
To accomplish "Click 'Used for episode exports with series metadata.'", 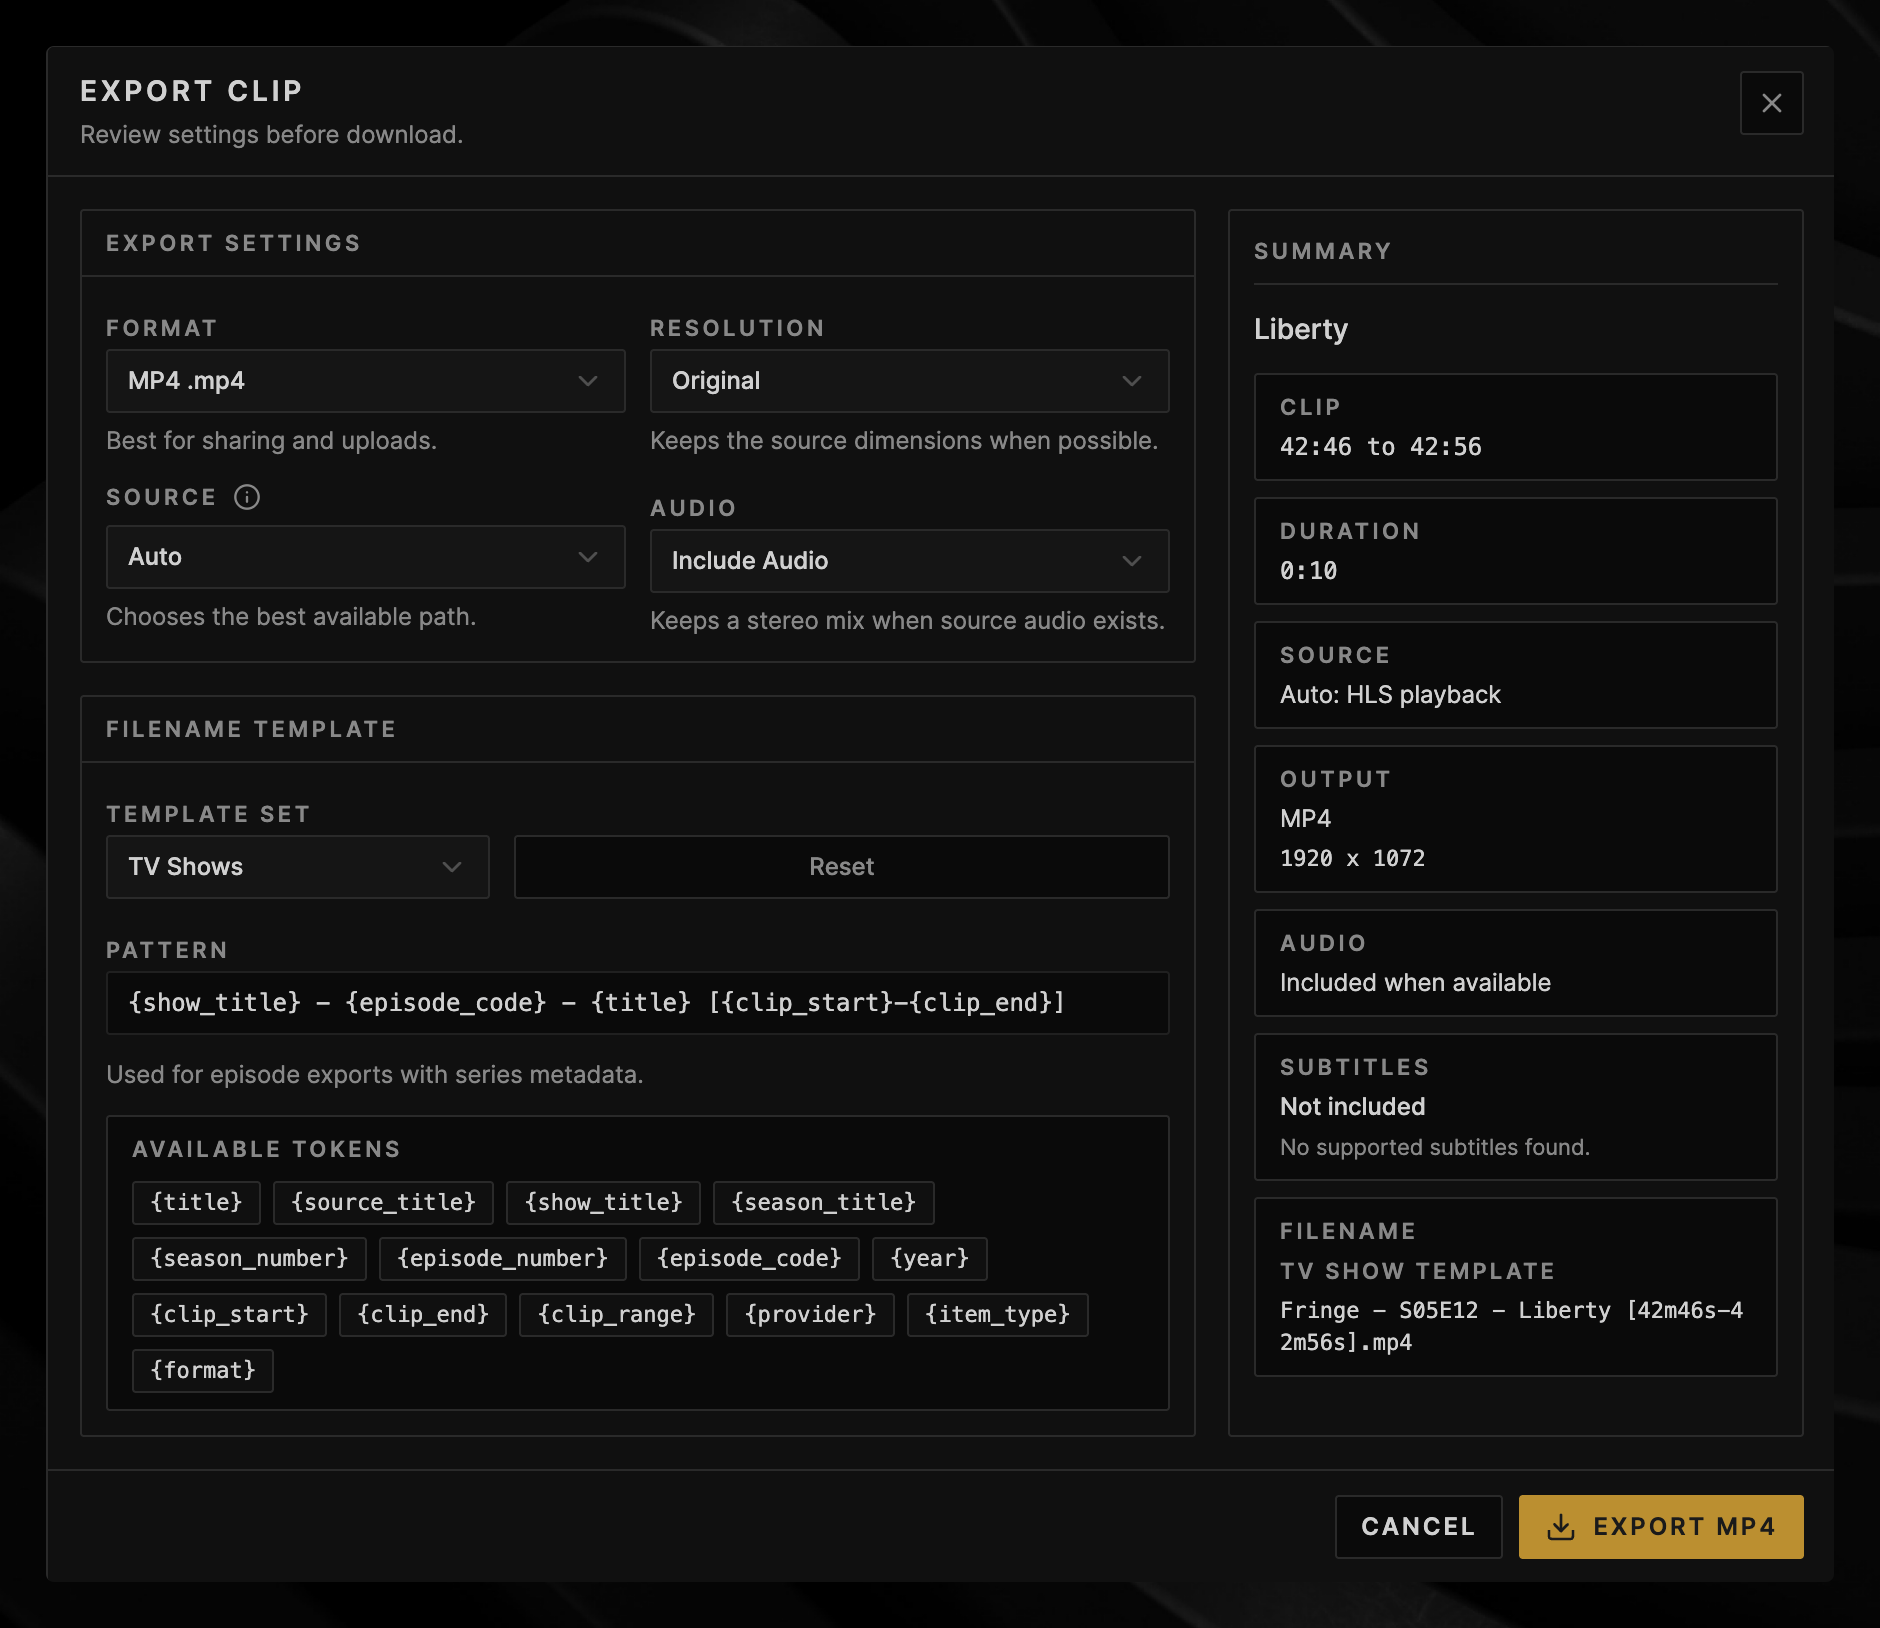I will (375, 1075).
